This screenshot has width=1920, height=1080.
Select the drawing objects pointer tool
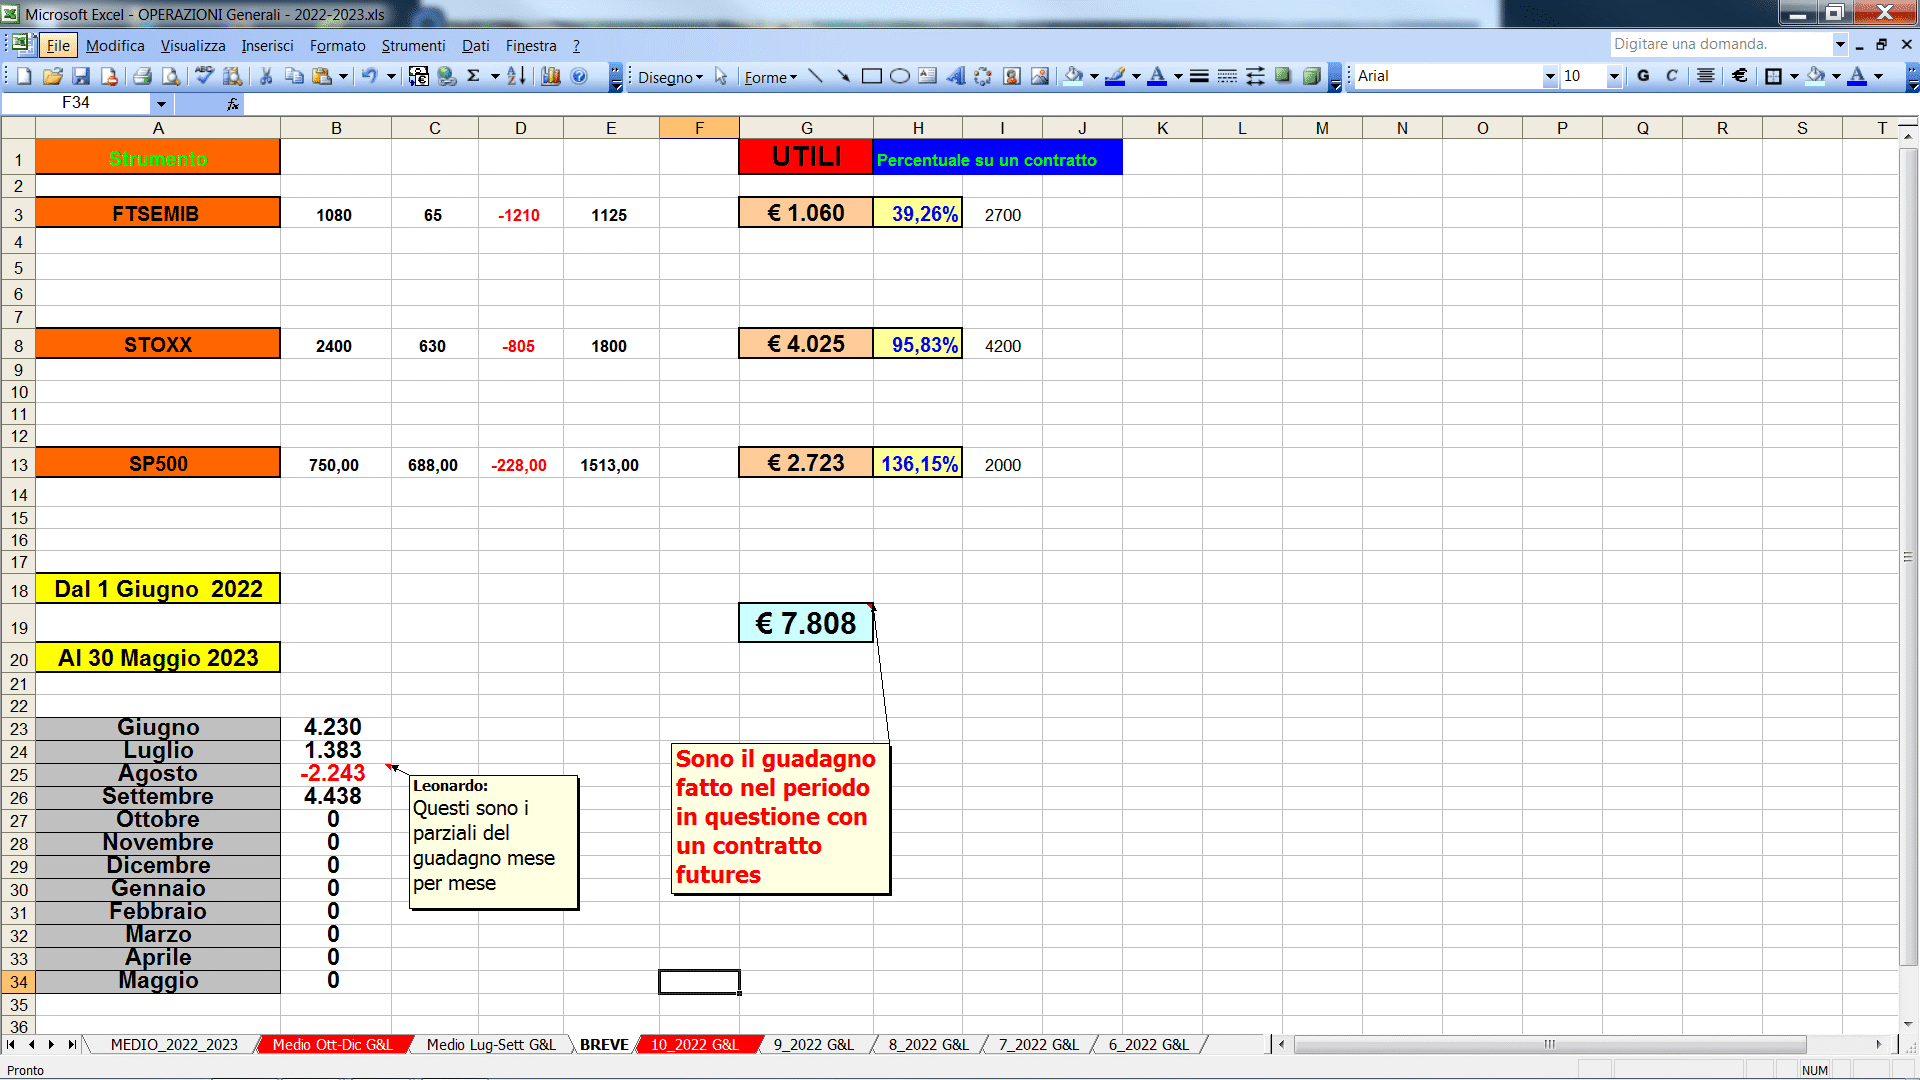pos(721,76)
